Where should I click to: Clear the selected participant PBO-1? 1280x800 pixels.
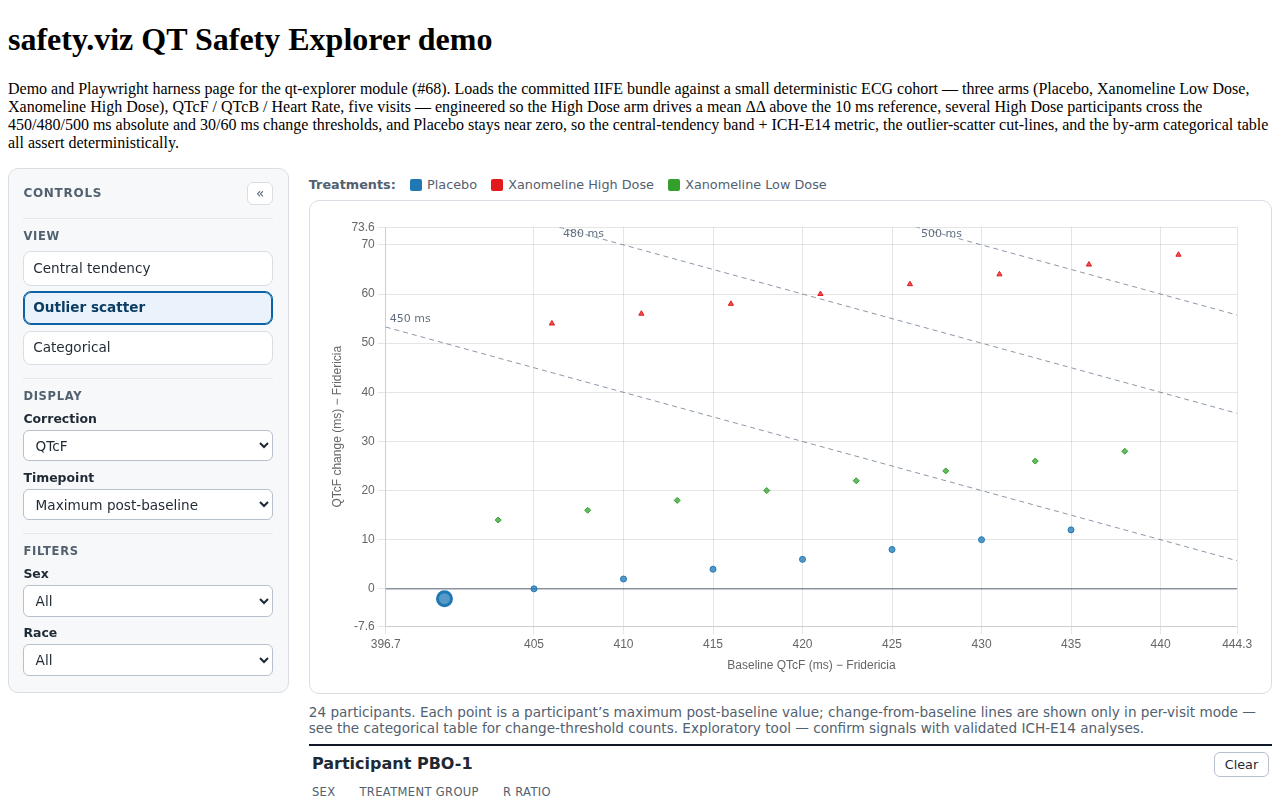click(x=1241, y=764)
